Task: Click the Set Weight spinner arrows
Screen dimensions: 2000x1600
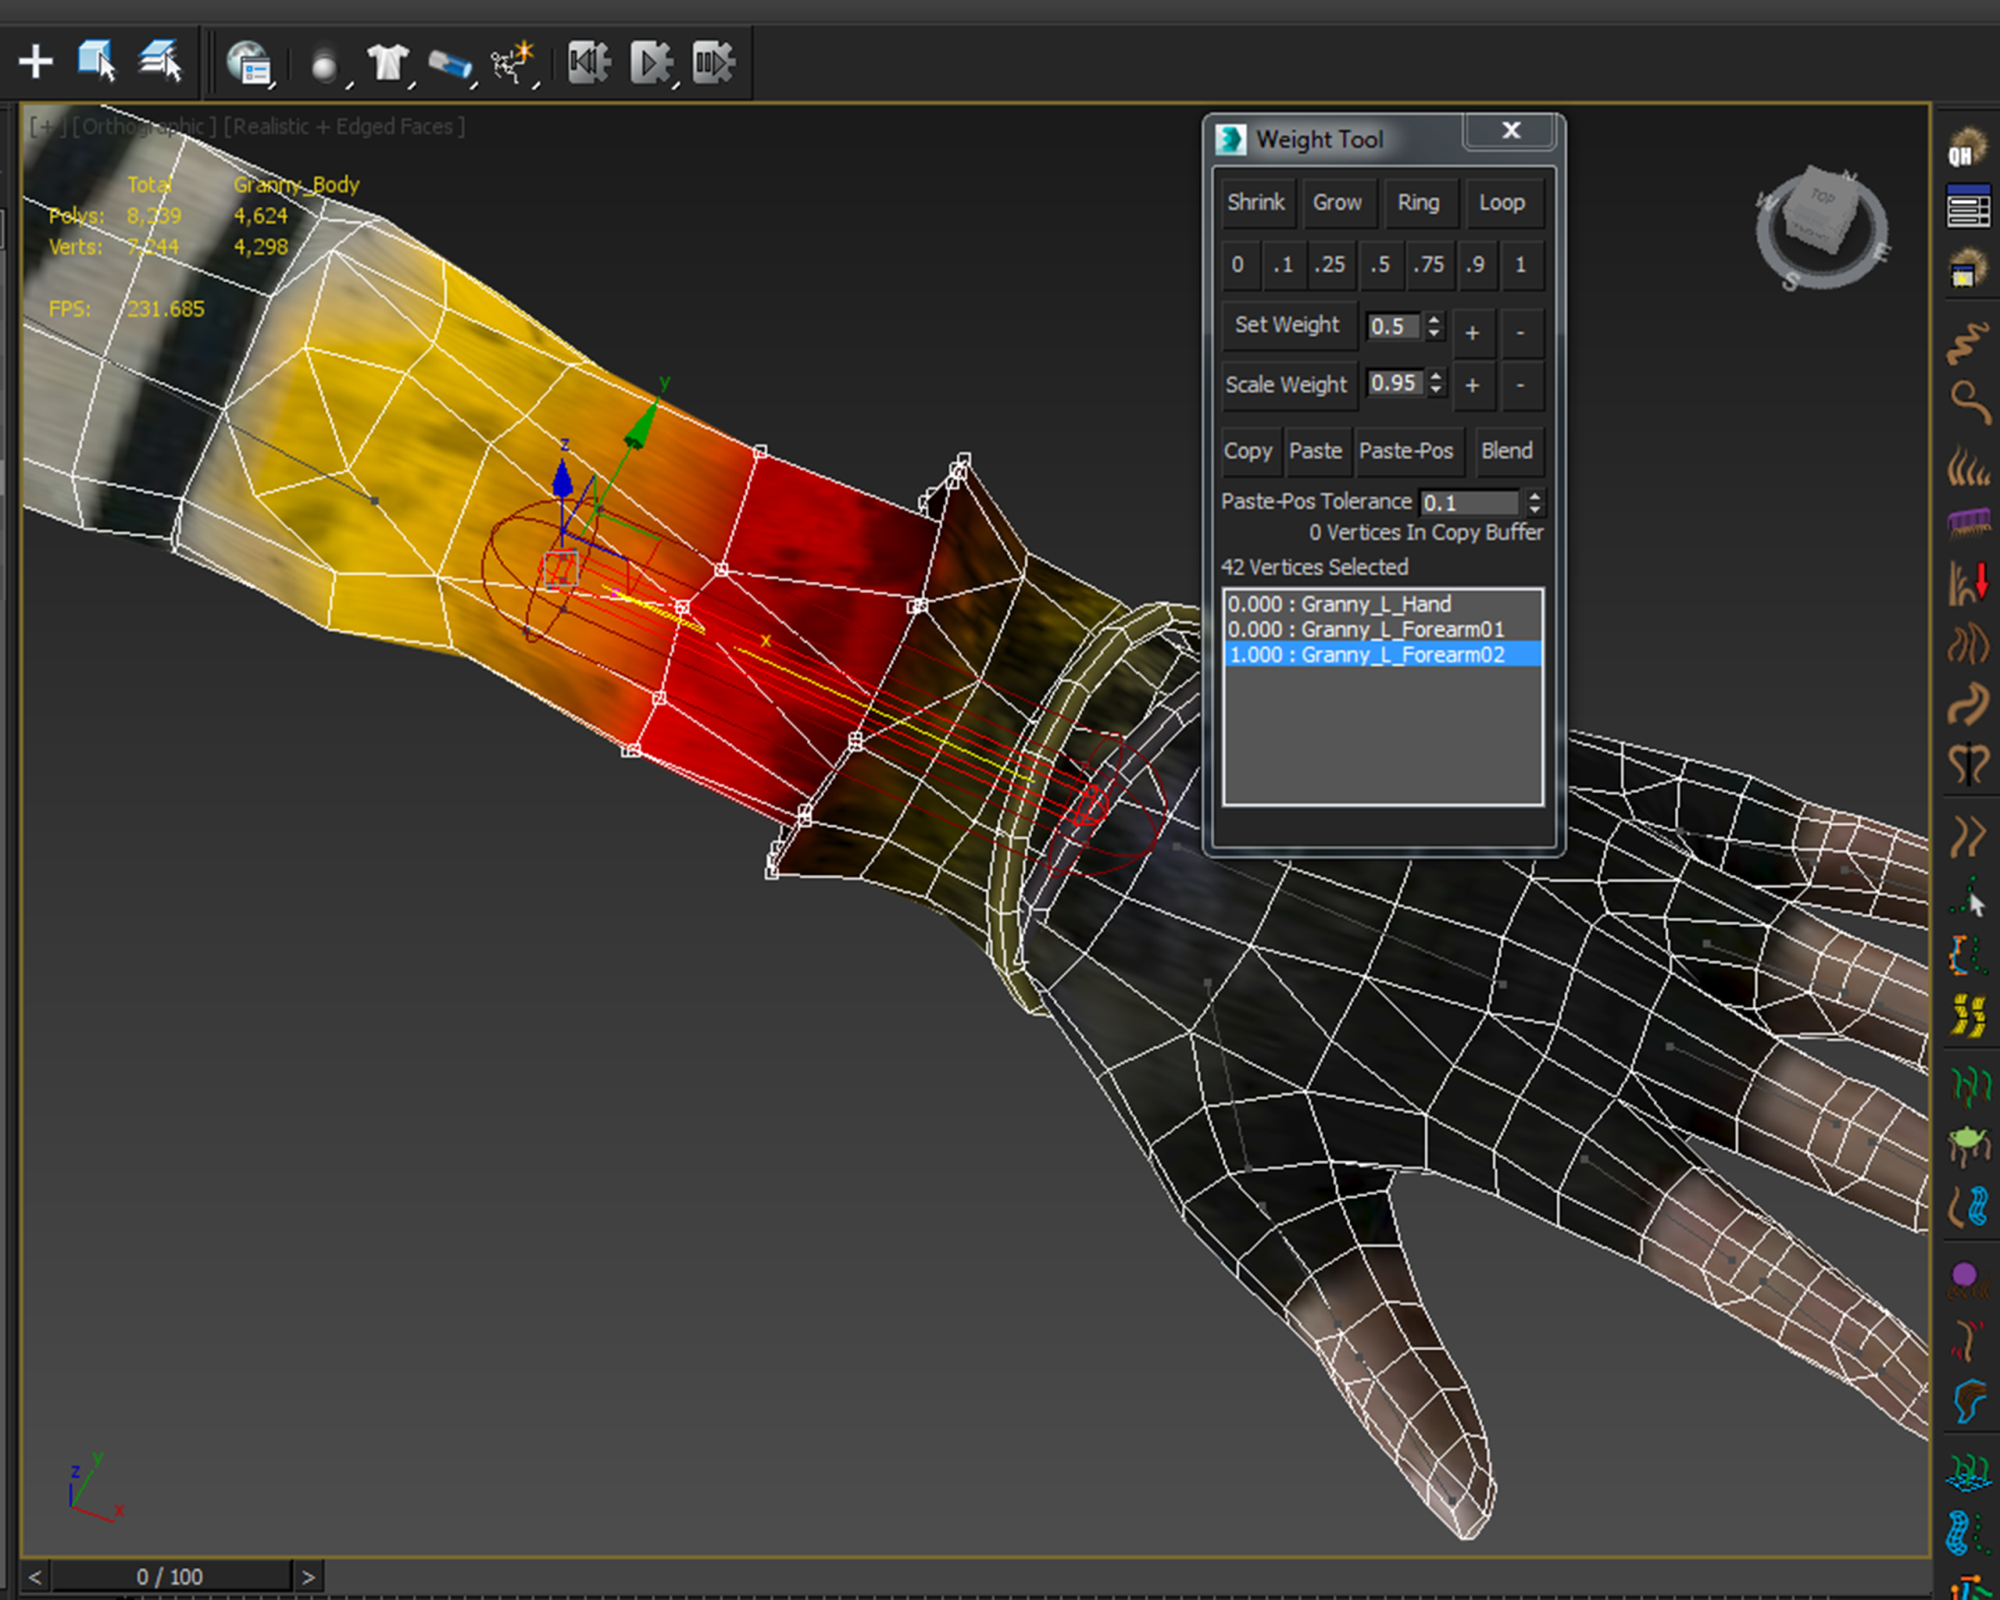Action: (1435, 326)
